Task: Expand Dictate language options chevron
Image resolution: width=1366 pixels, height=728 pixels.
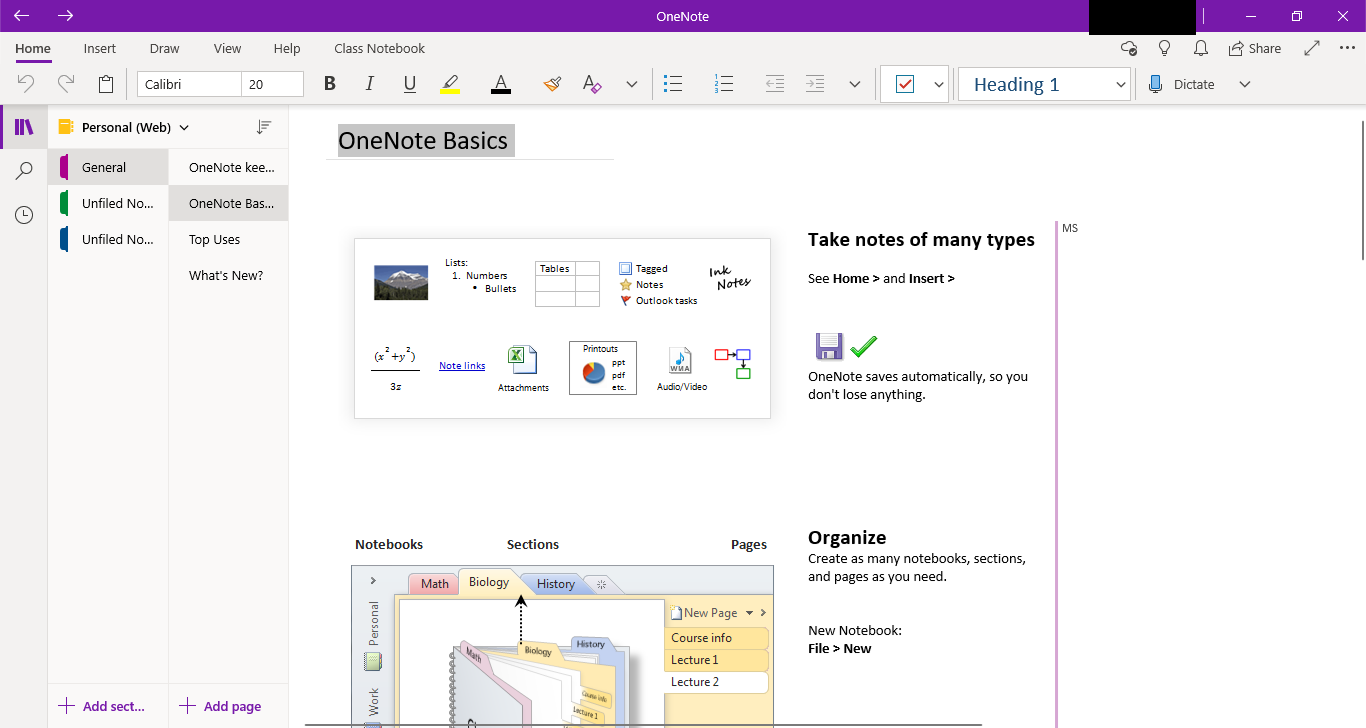Action: point(1245,84)
